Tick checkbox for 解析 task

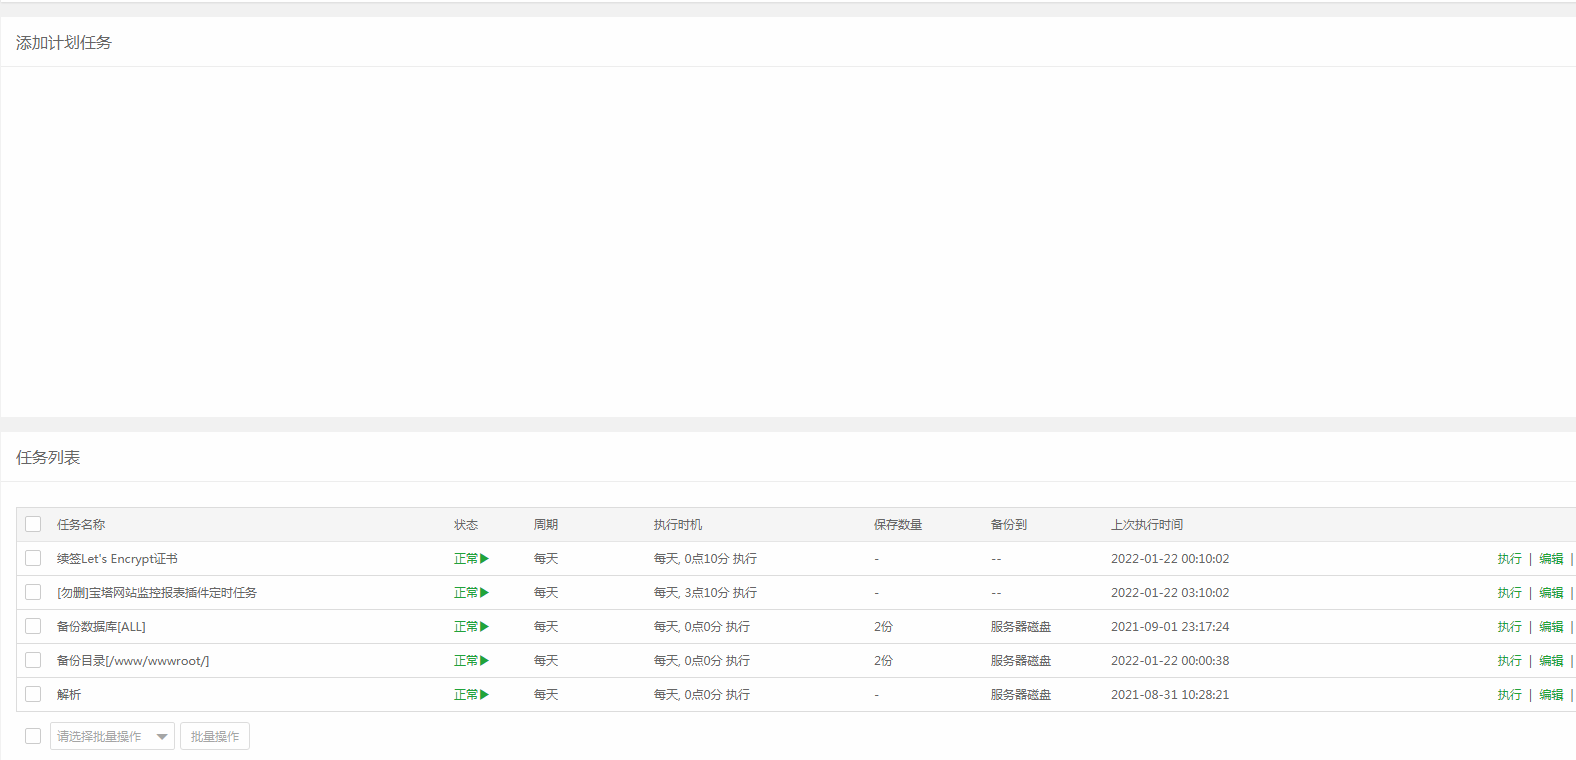pos(33,694)
